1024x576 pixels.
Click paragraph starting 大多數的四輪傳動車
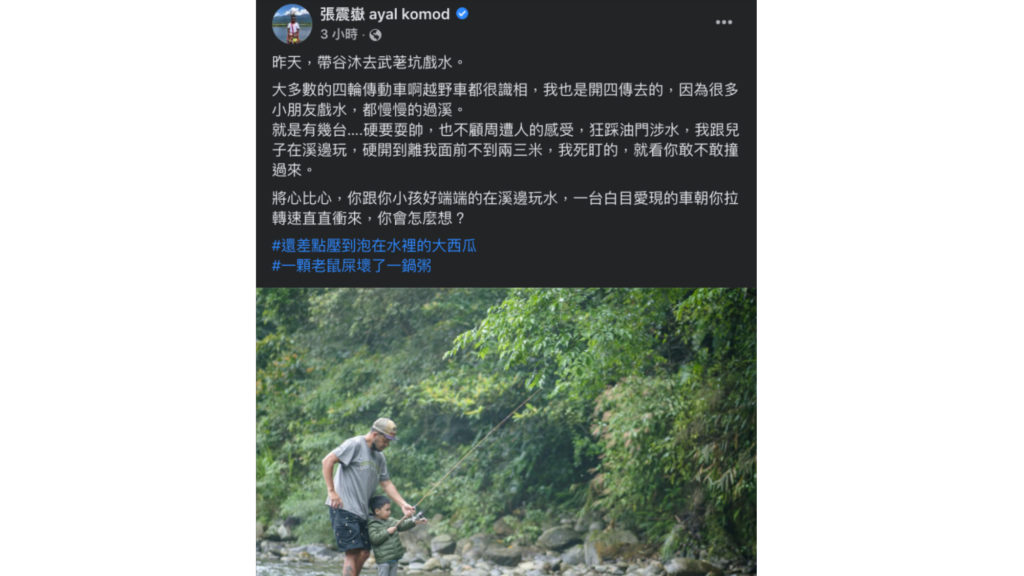click(505, 99)
